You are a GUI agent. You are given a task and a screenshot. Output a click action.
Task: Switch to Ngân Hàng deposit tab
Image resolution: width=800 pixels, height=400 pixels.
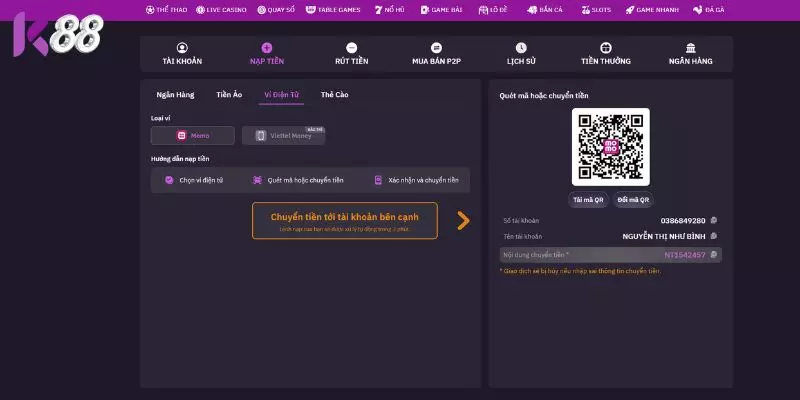click(x=175, y=94)
